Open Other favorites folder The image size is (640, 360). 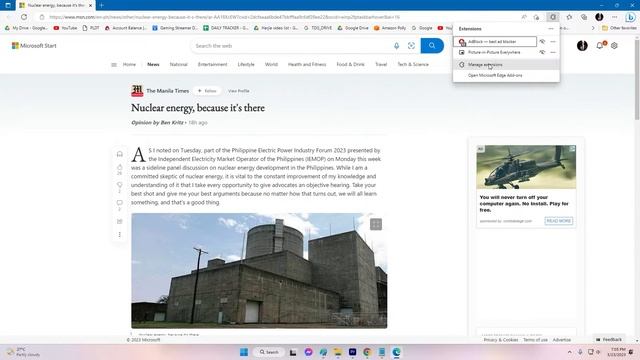(x=619, y=28)
